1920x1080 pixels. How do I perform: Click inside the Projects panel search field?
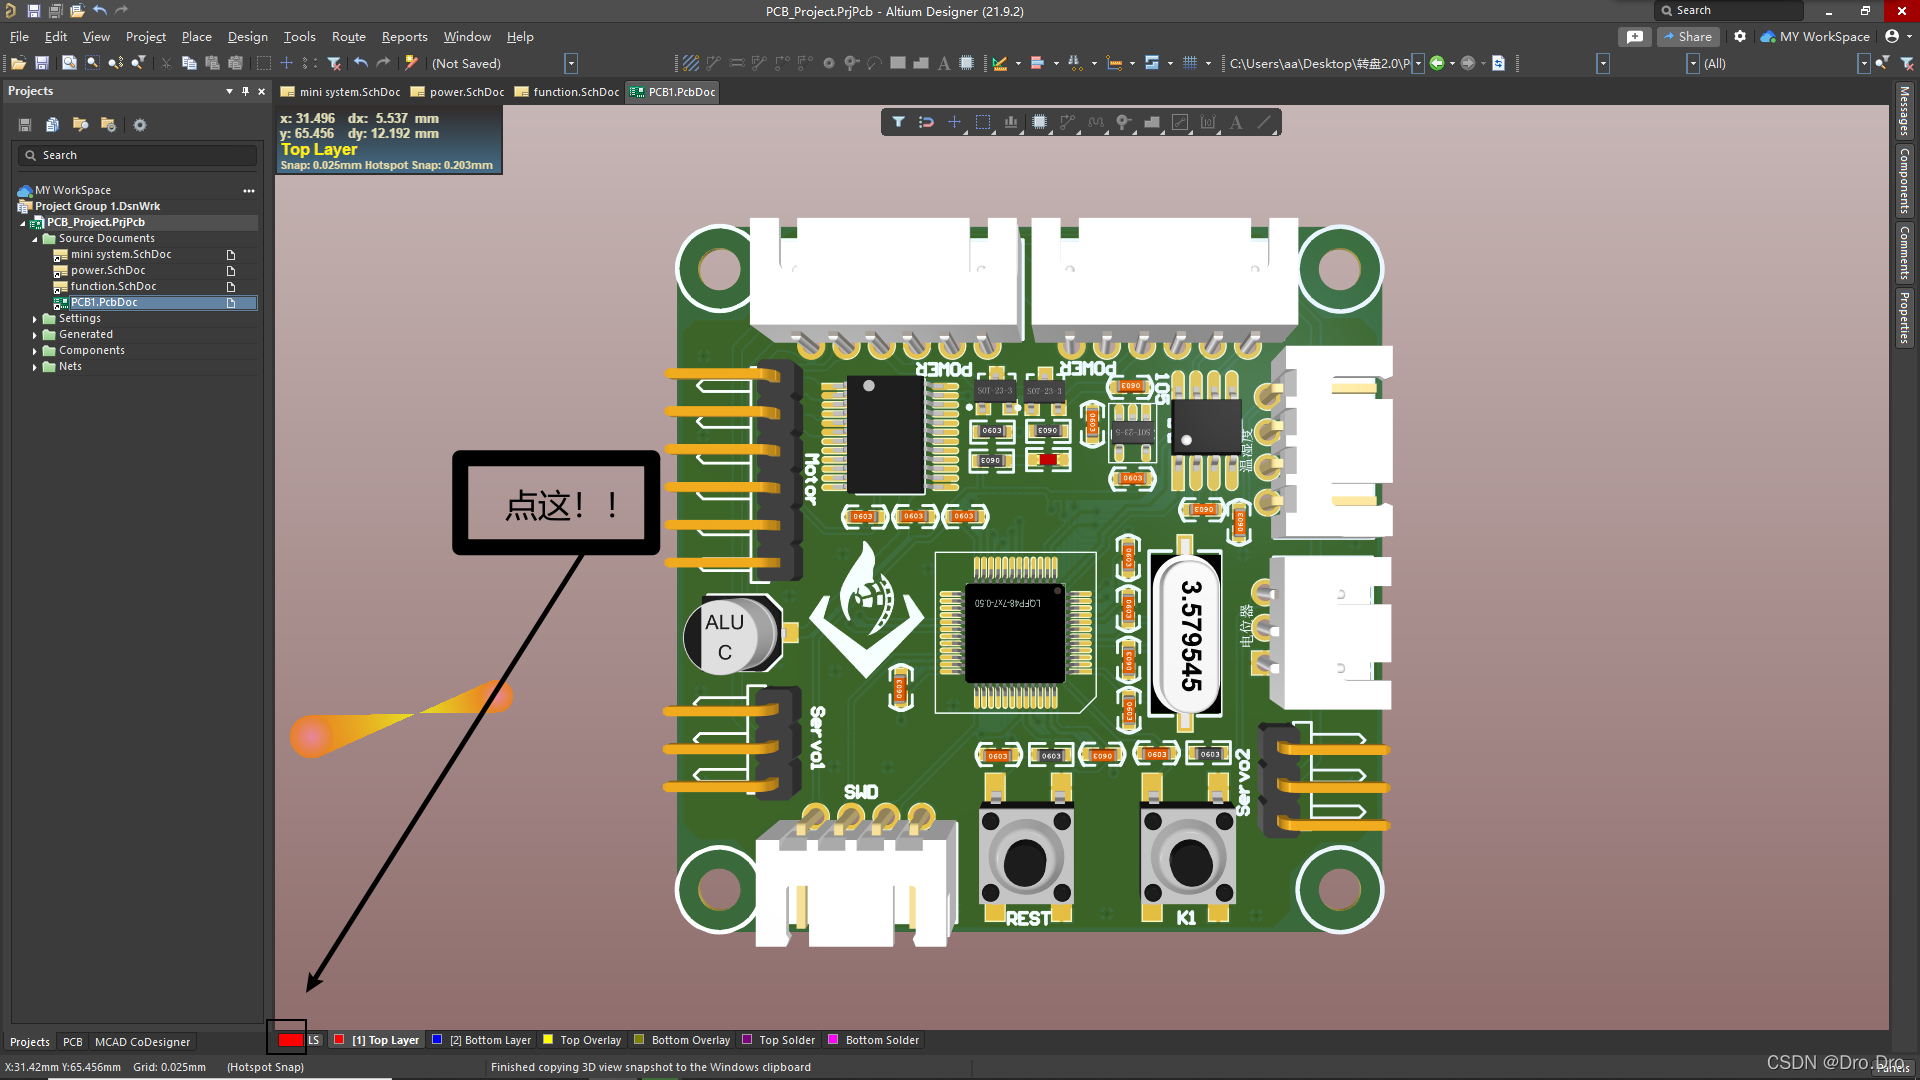click(137, 155)
